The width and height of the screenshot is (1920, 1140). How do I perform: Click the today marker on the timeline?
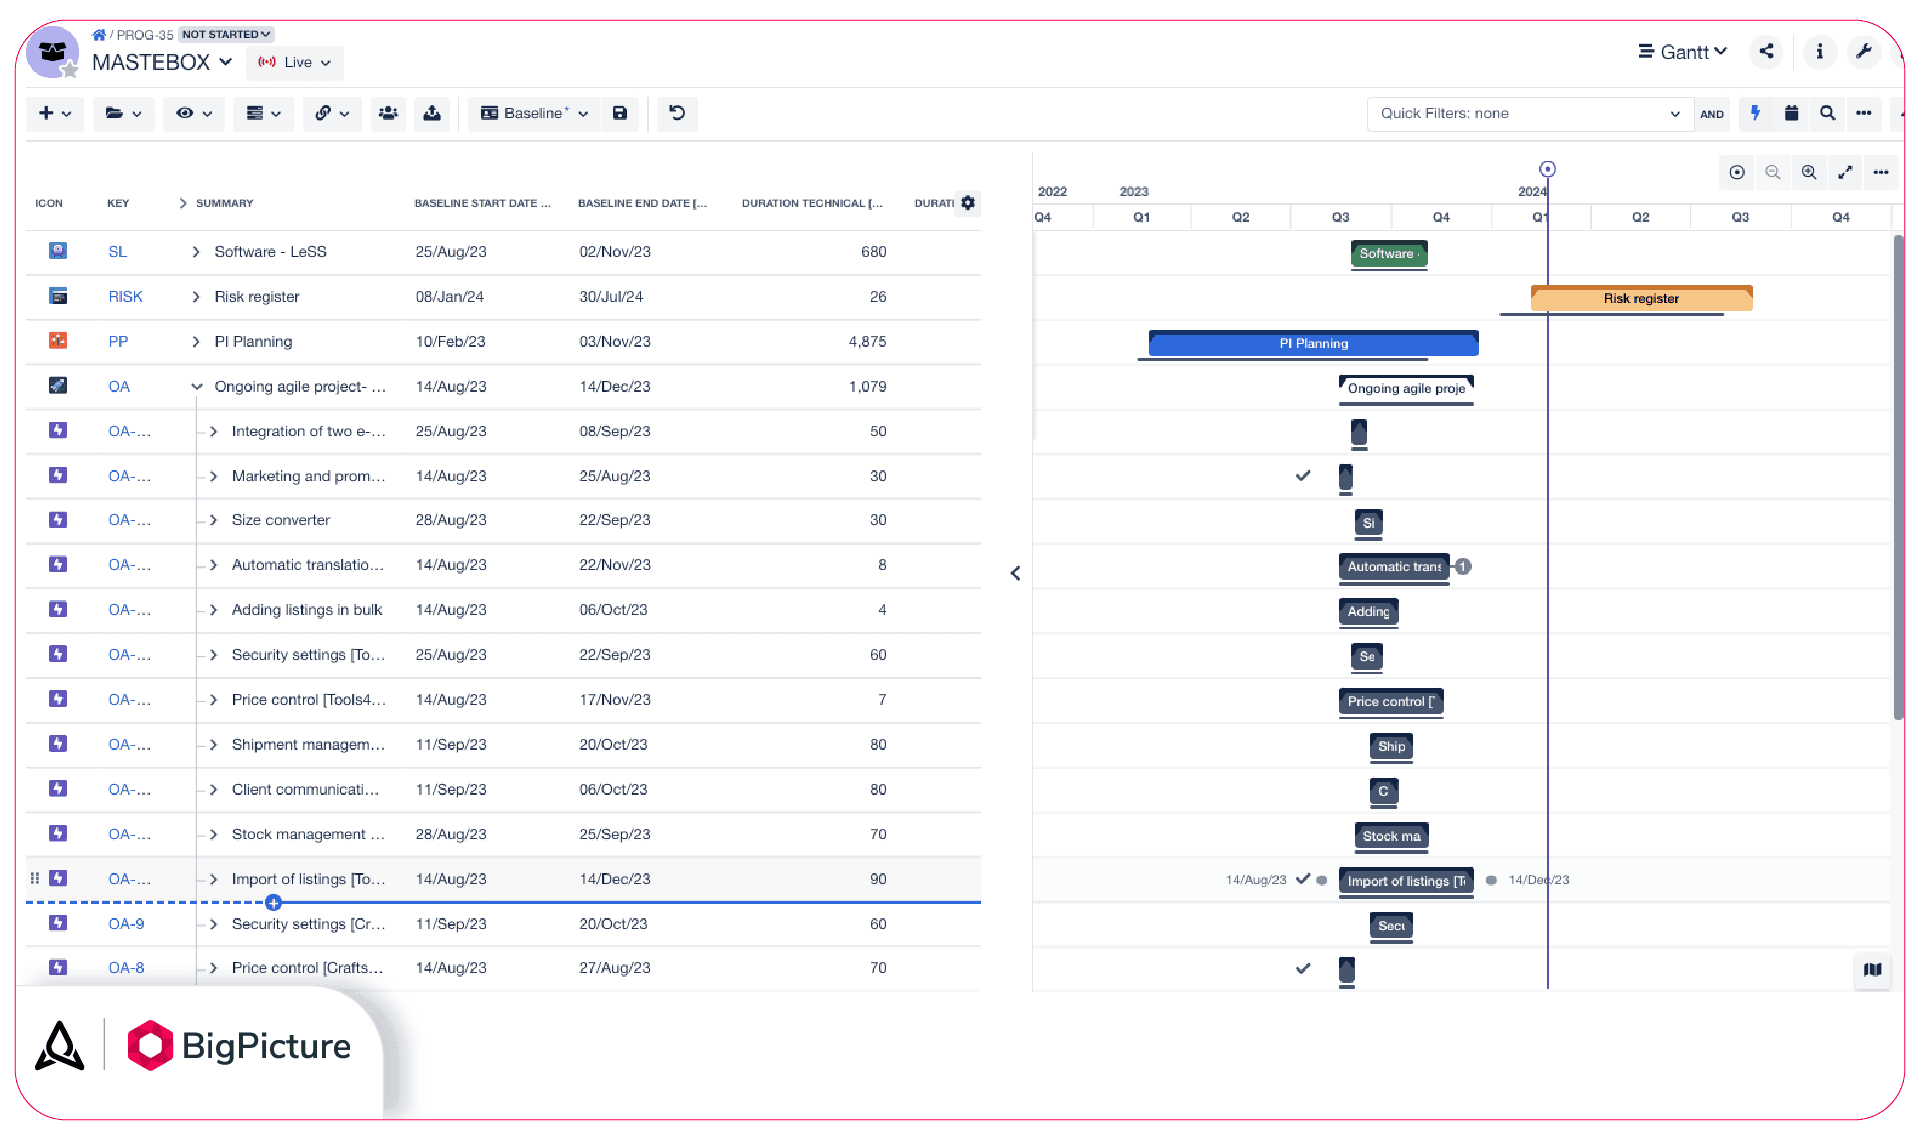[1547, 170]
